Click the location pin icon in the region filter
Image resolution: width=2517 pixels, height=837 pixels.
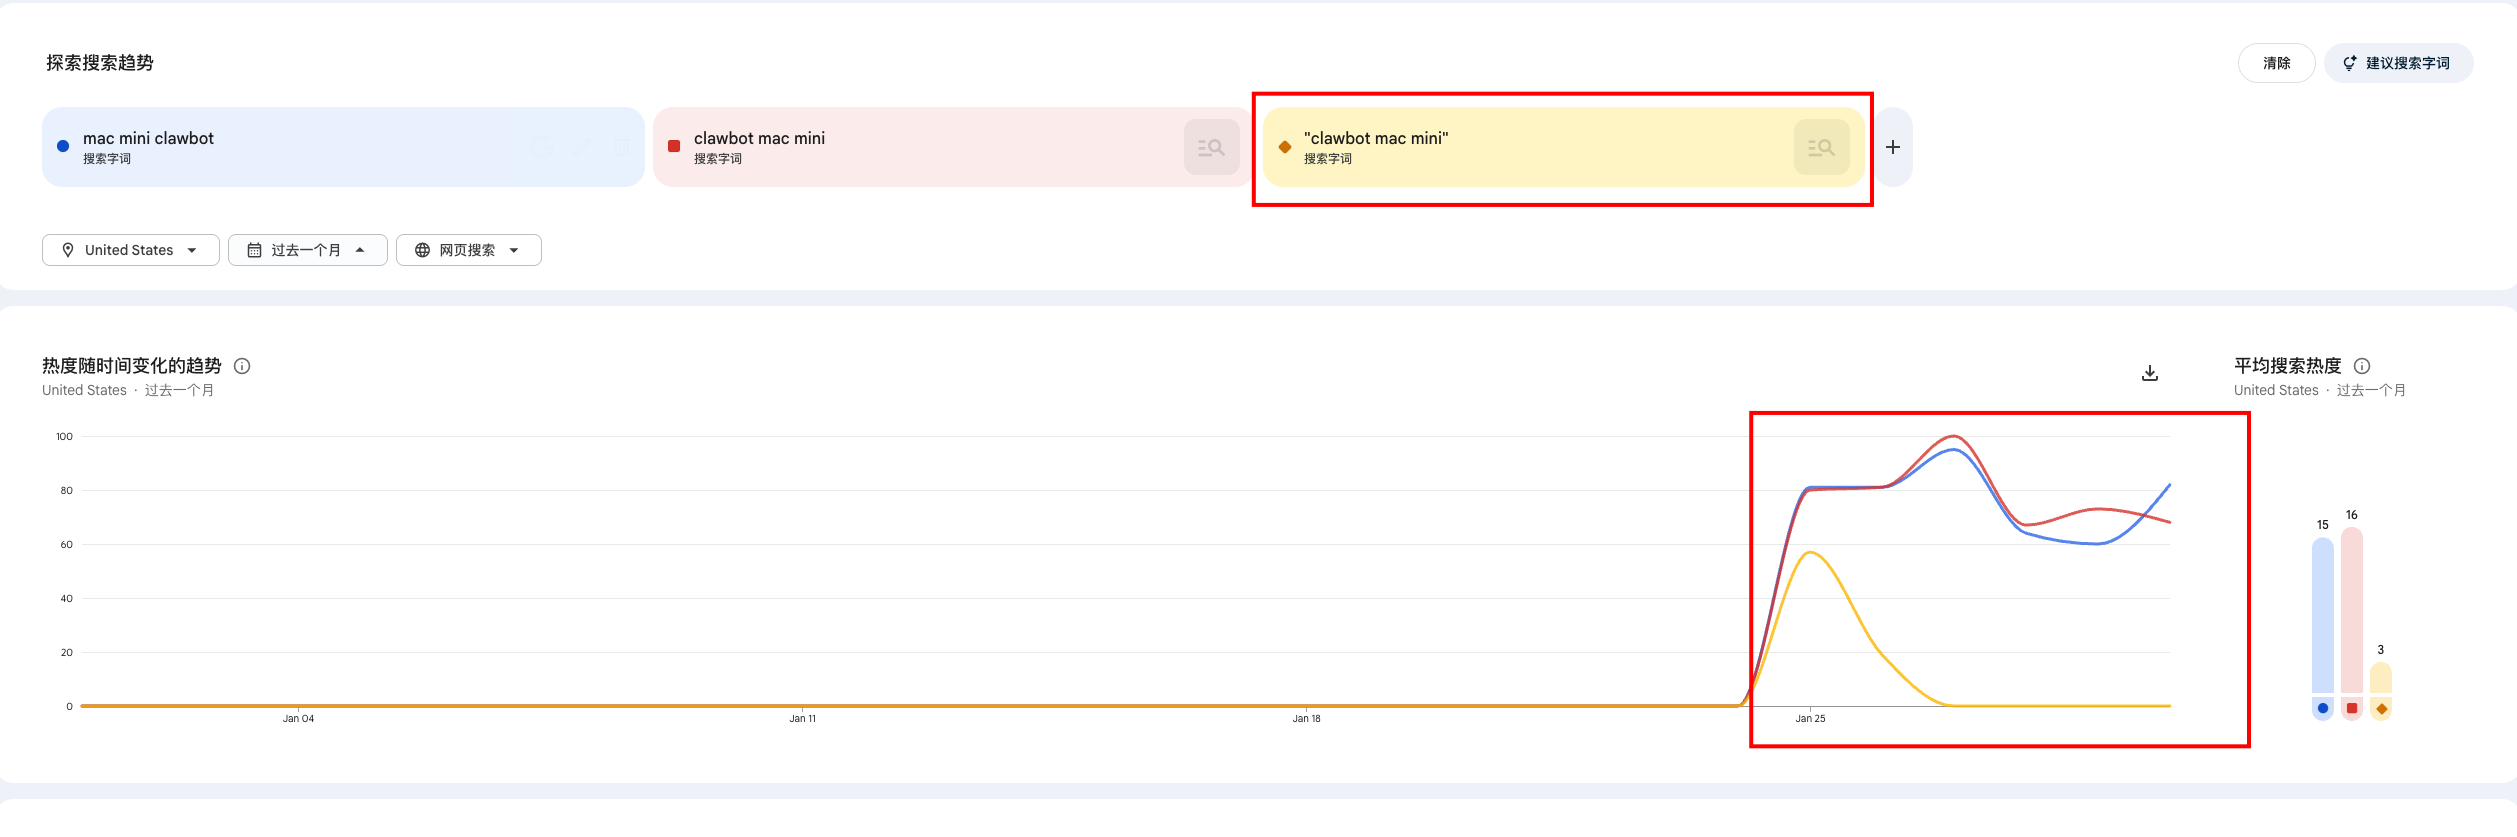[x=68, y=250]
